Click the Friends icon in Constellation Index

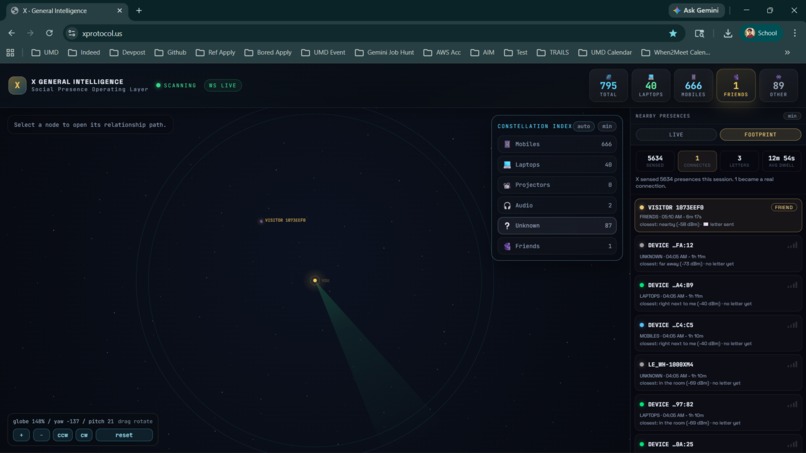coord(507,246)
